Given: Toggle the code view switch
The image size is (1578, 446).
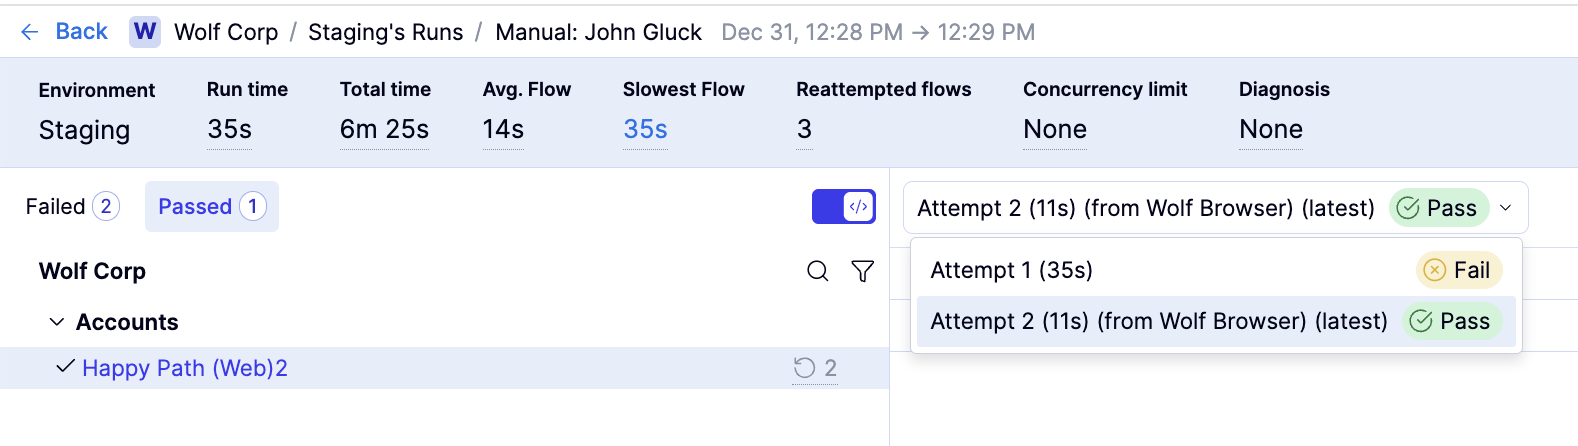Looking at the screenshot, I should (x=844, y=207).
